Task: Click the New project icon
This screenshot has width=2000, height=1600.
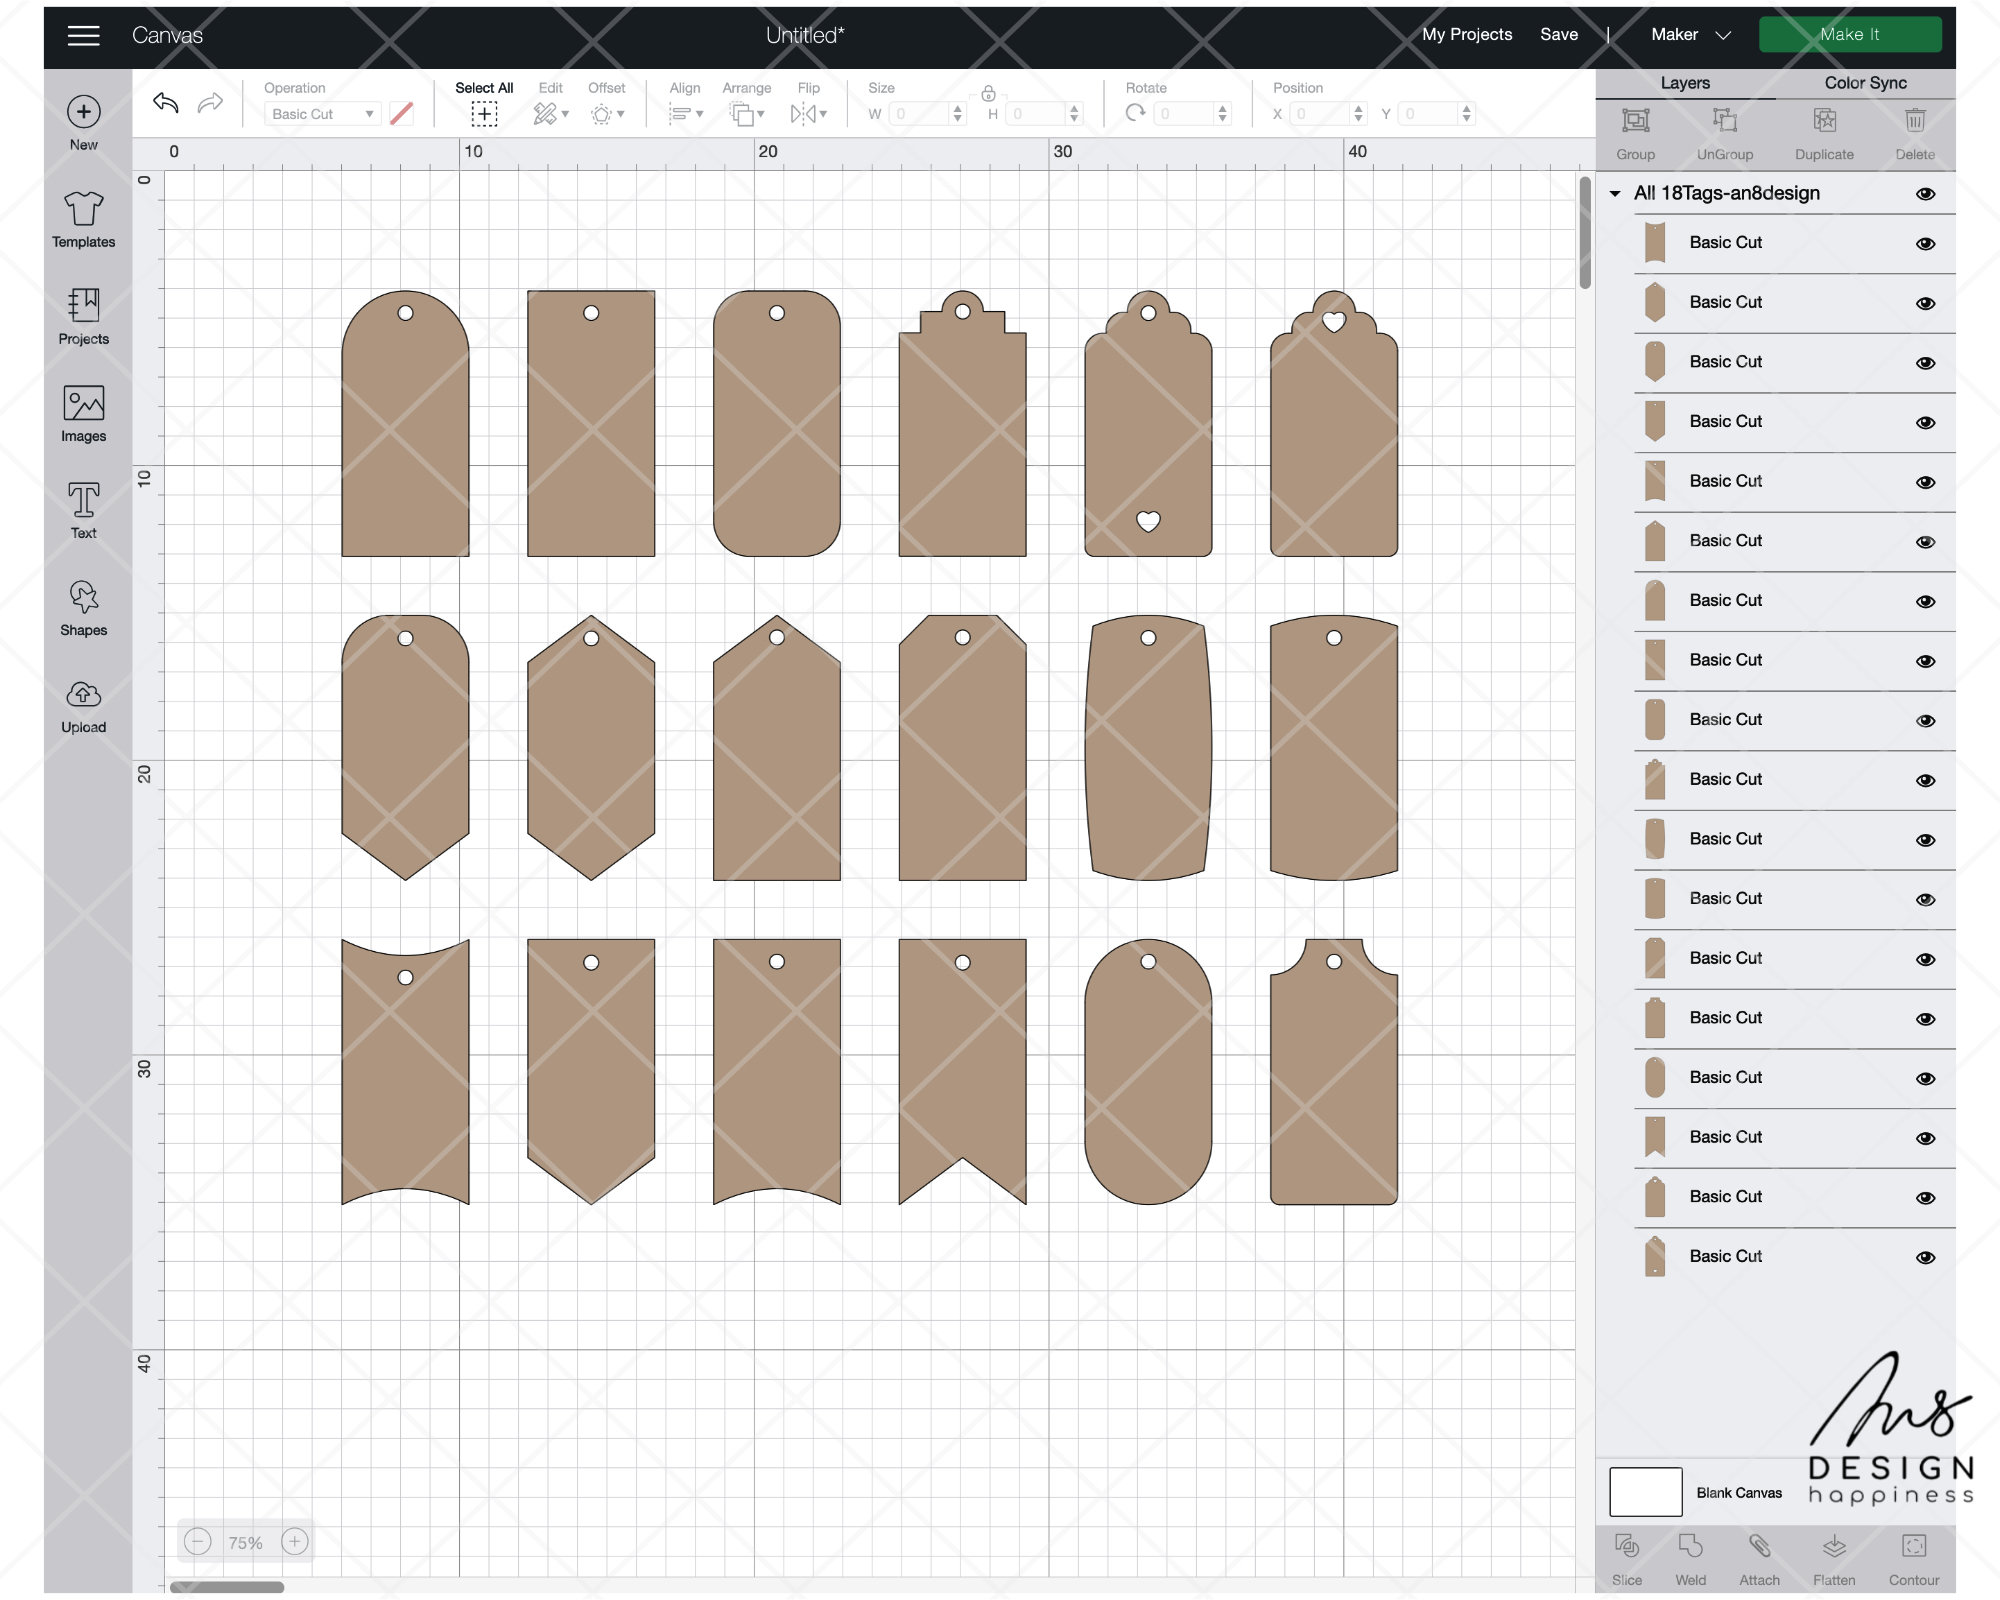Action: click(x=84, y=112)
